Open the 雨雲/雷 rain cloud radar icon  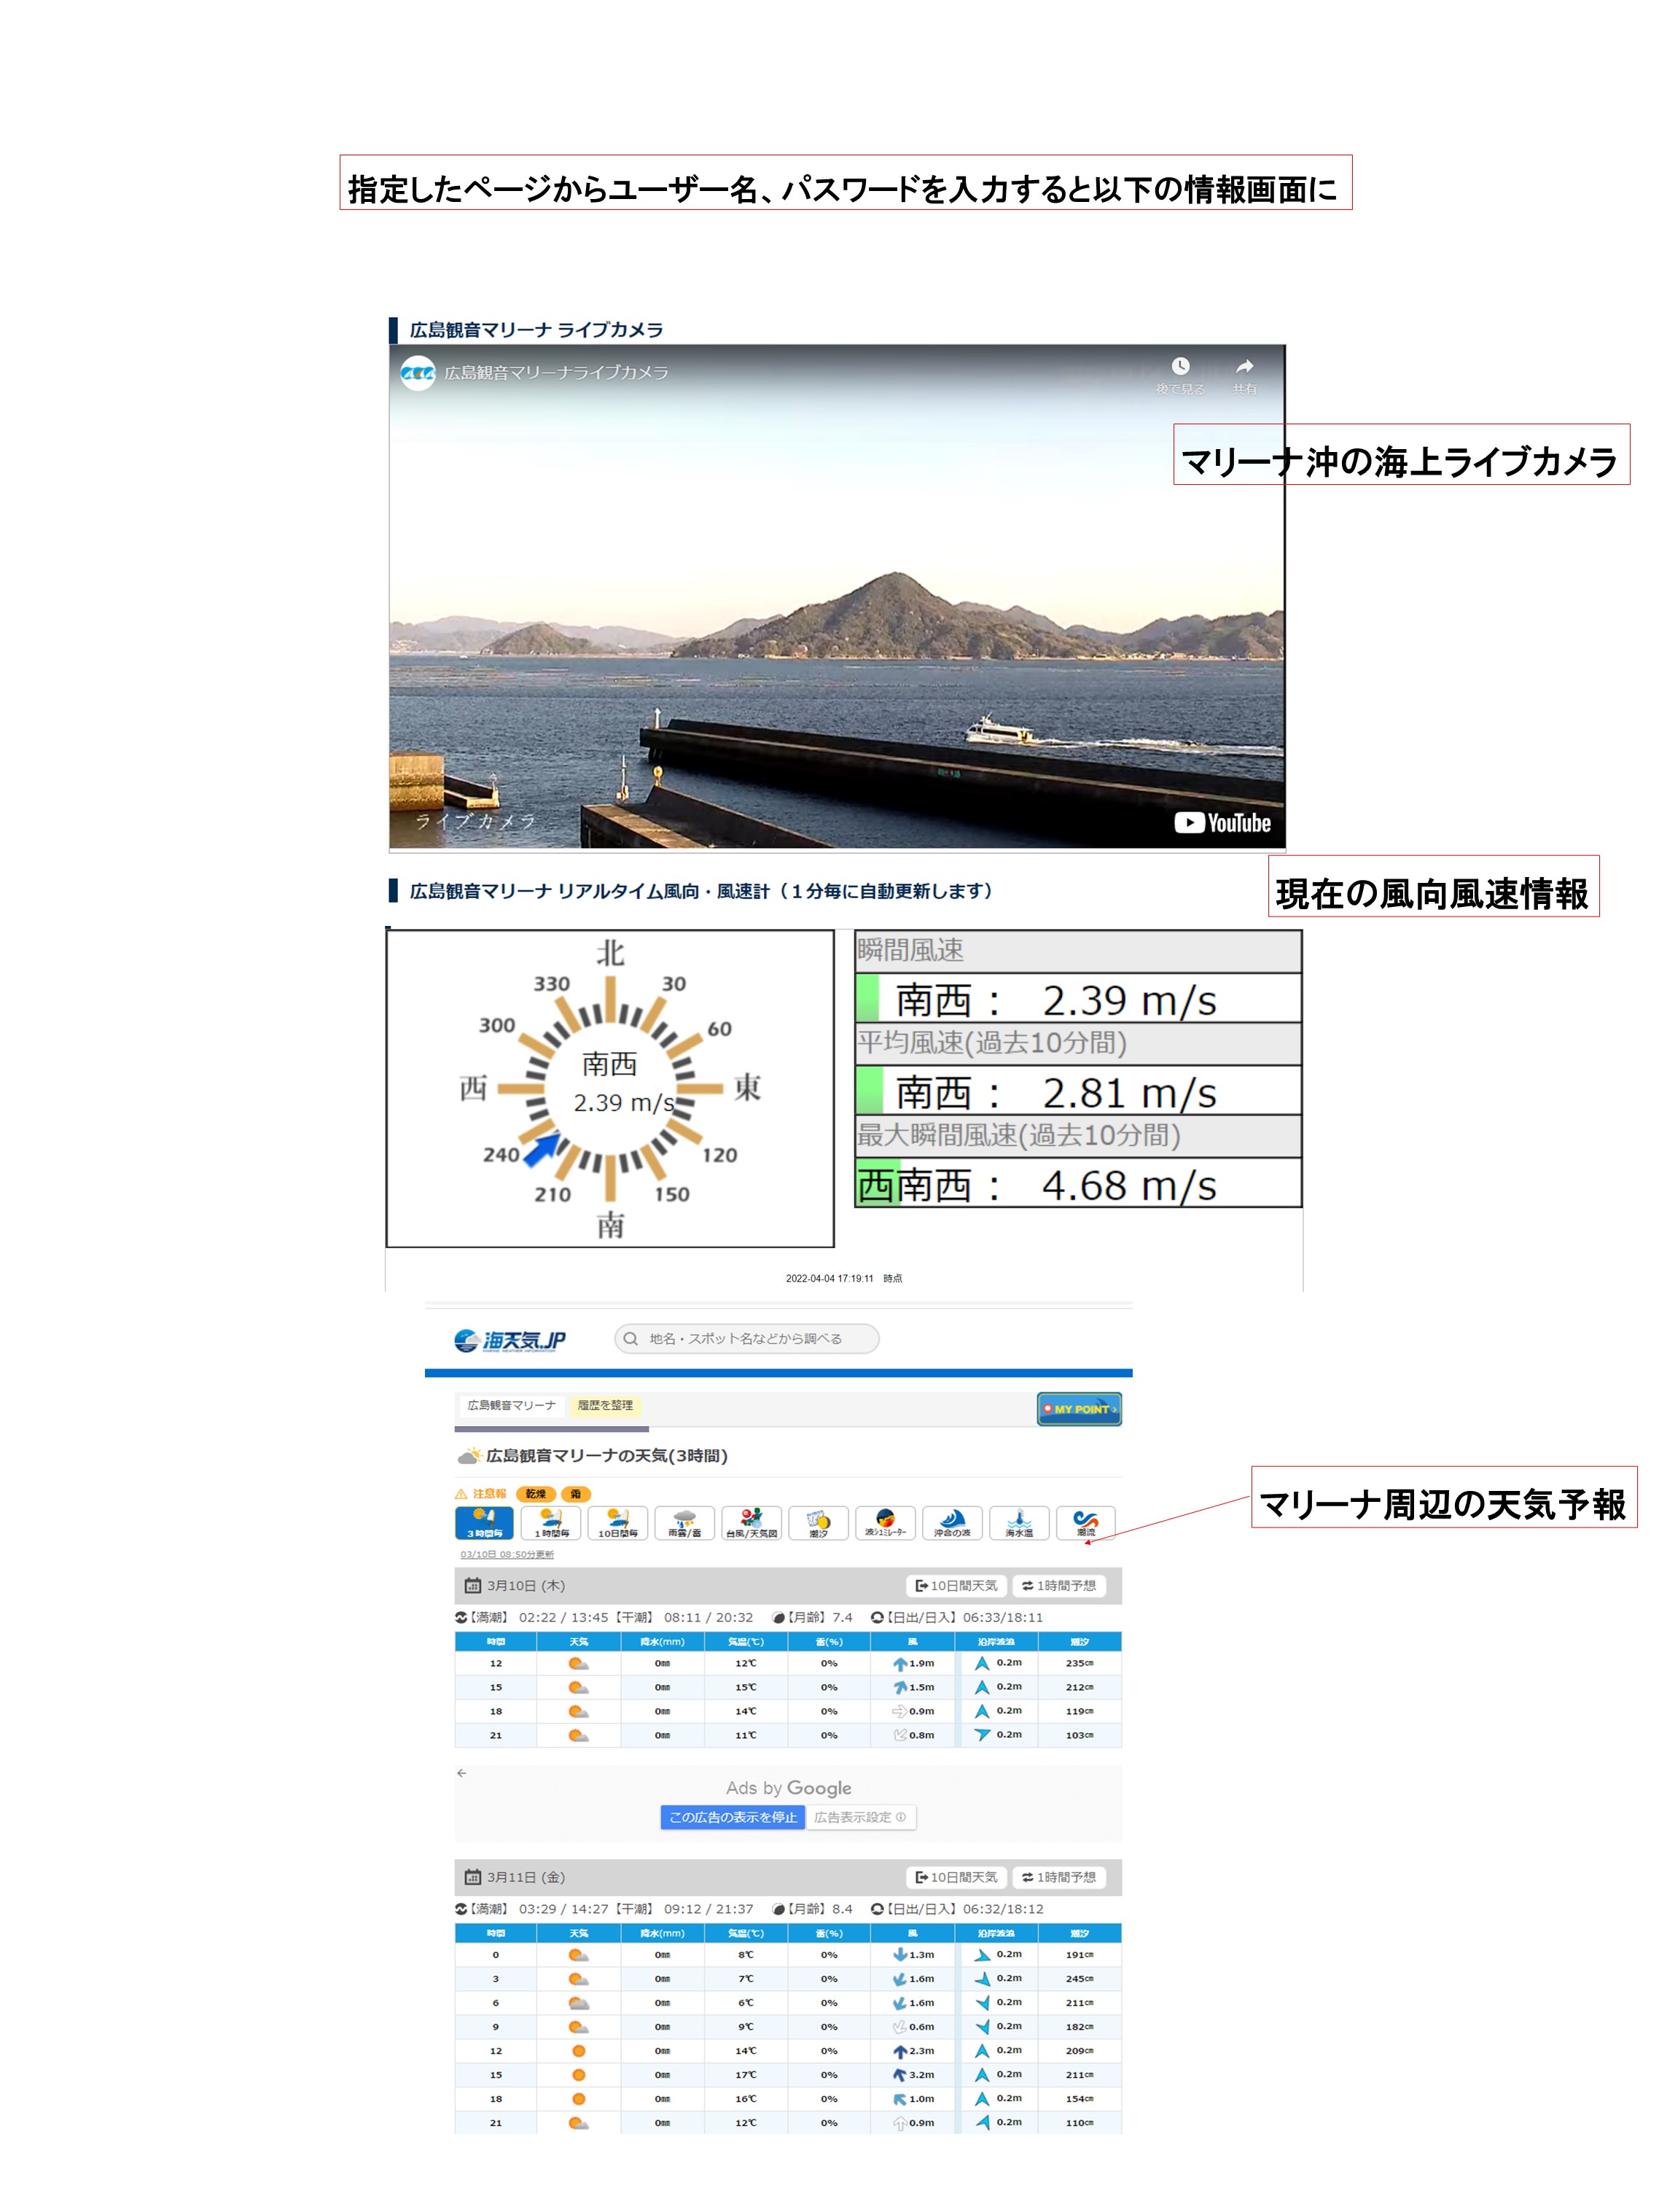click(x=684, y=1522)
